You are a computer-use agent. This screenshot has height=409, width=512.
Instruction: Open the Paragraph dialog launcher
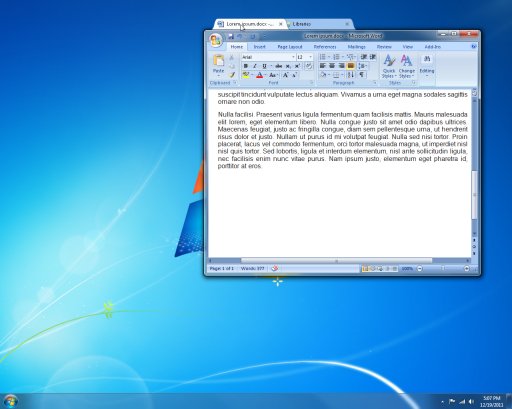(x=375, y=83)
